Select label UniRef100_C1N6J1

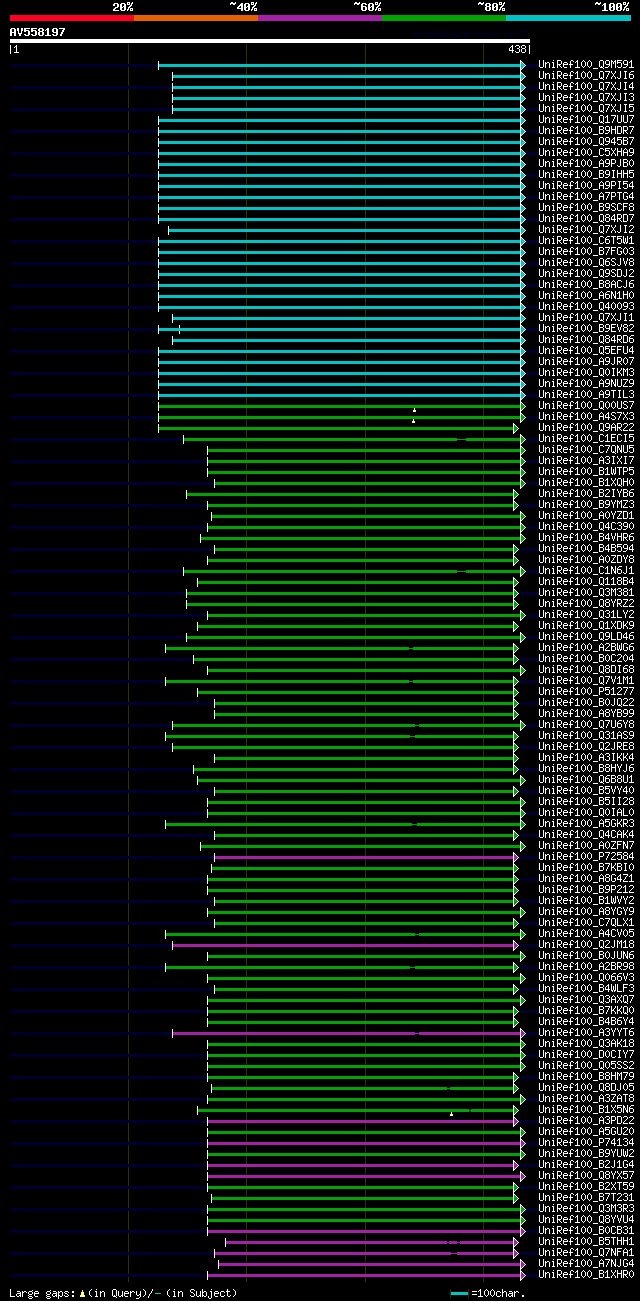[586, 571]
